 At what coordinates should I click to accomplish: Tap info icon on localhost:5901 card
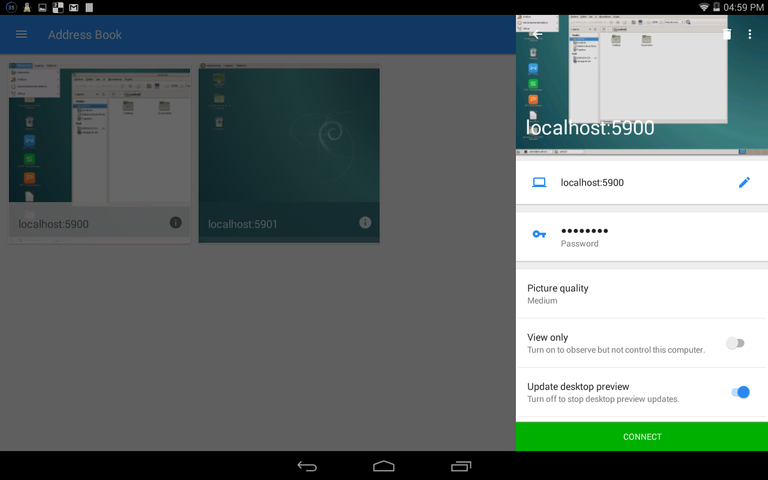(365, 223)
